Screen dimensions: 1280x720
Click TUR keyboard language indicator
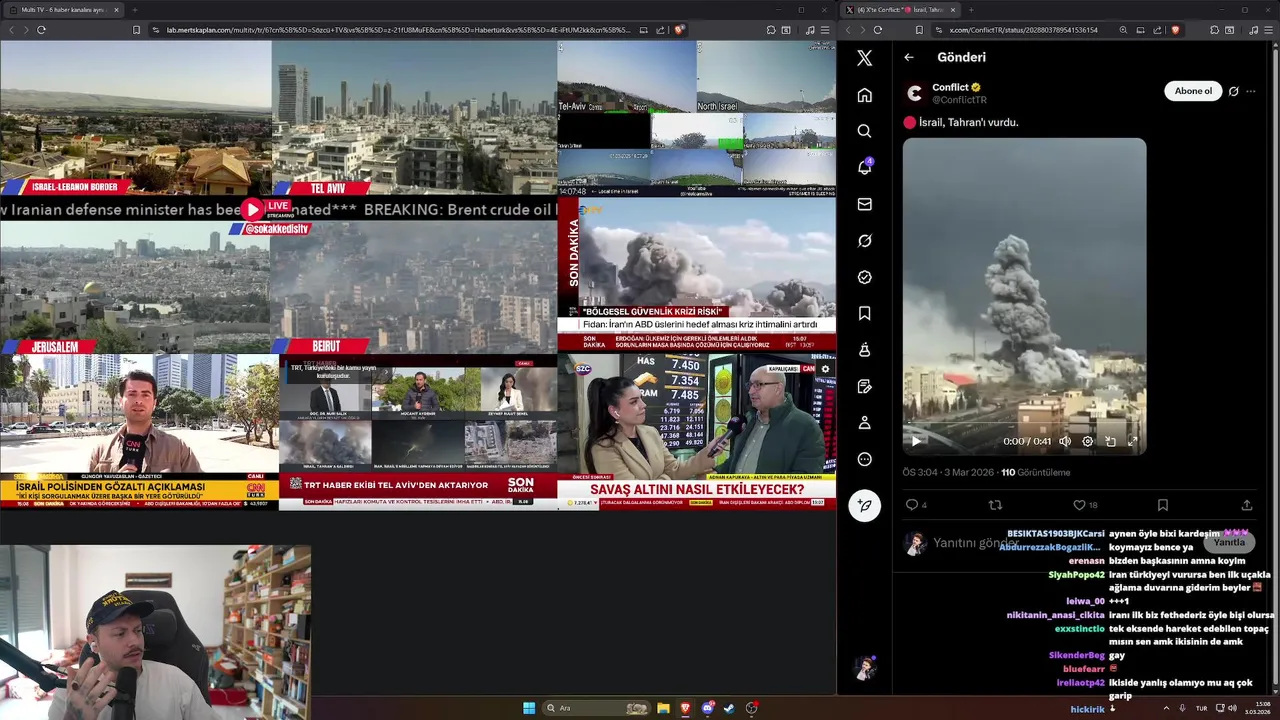click(1202, 708)
